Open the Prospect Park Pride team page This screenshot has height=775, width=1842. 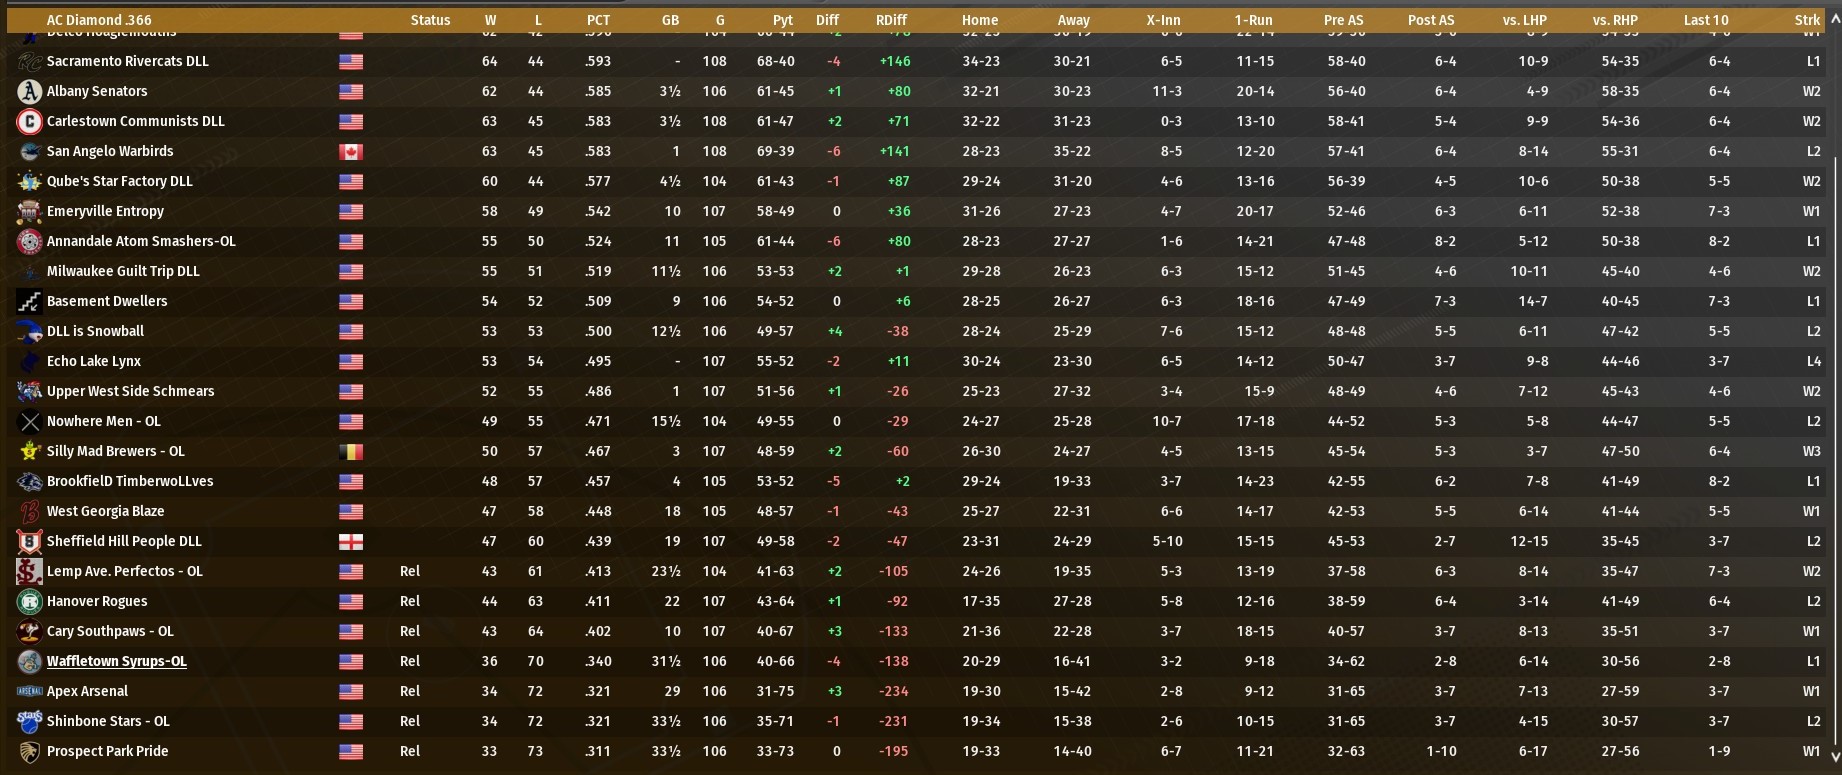[107, 751]
